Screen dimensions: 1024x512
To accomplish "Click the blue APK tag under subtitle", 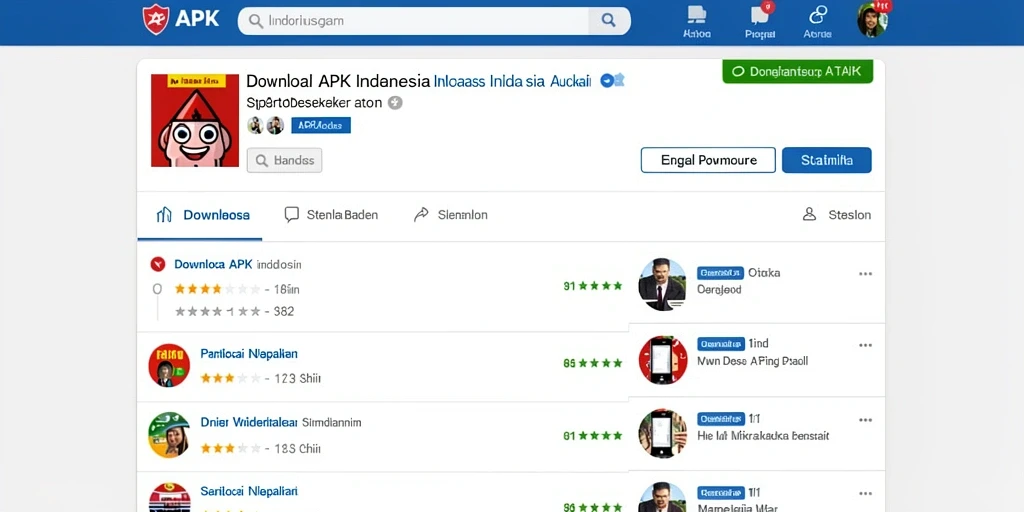I will (321, 125).
